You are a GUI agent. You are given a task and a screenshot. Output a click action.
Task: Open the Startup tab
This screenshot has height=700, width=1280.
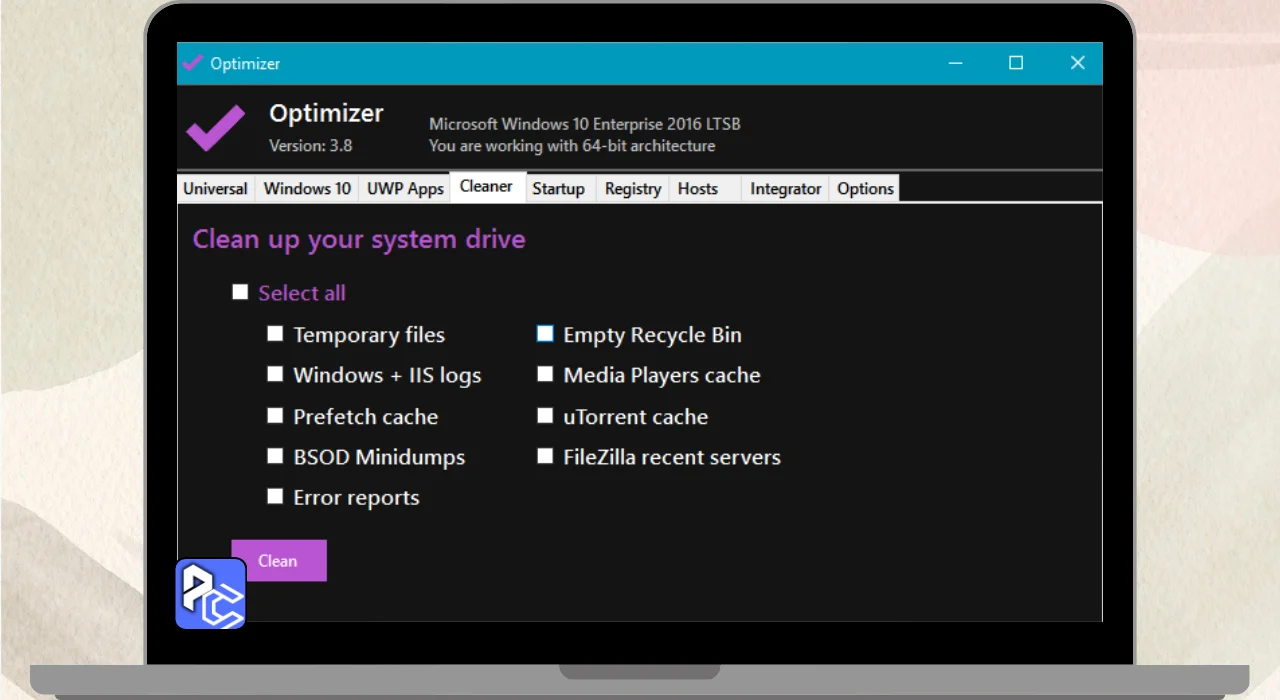[x=558, y=189]
